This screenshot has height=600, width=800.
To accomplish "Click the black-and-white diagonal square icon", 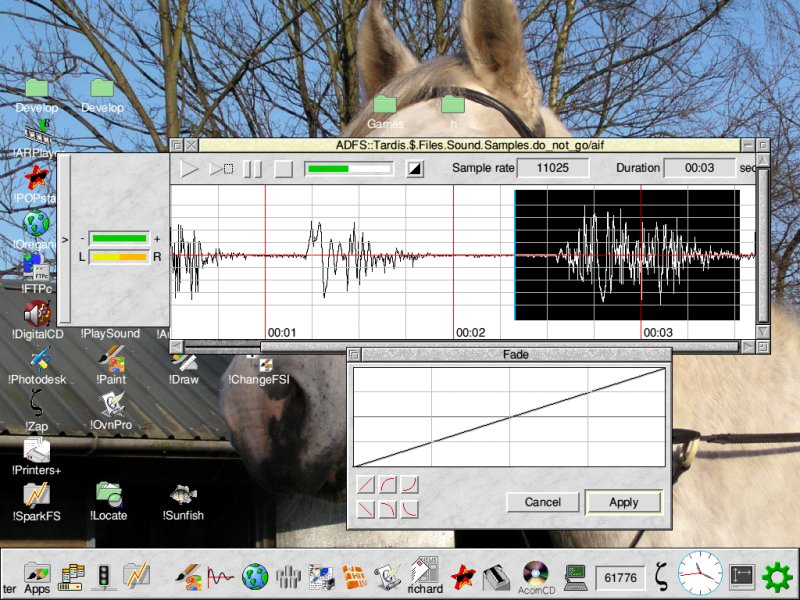I will click(414, 168).
